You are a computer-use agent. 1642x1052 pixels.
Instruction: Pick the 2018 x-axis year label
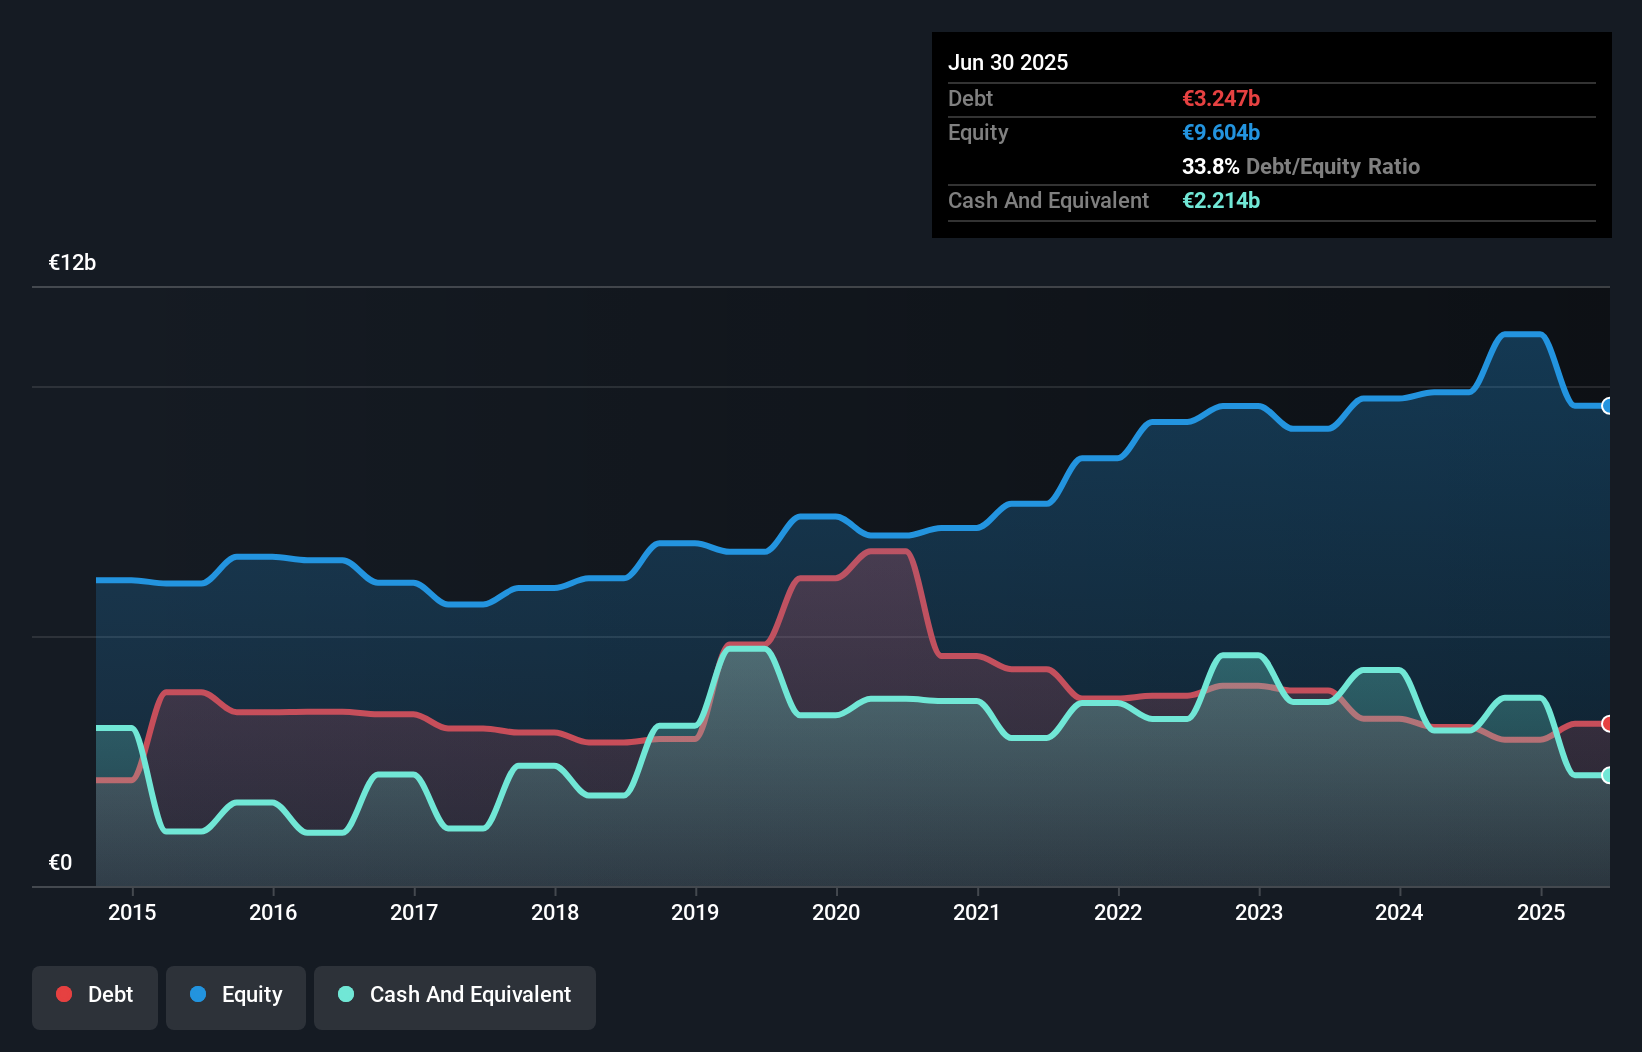click(555, 912)
